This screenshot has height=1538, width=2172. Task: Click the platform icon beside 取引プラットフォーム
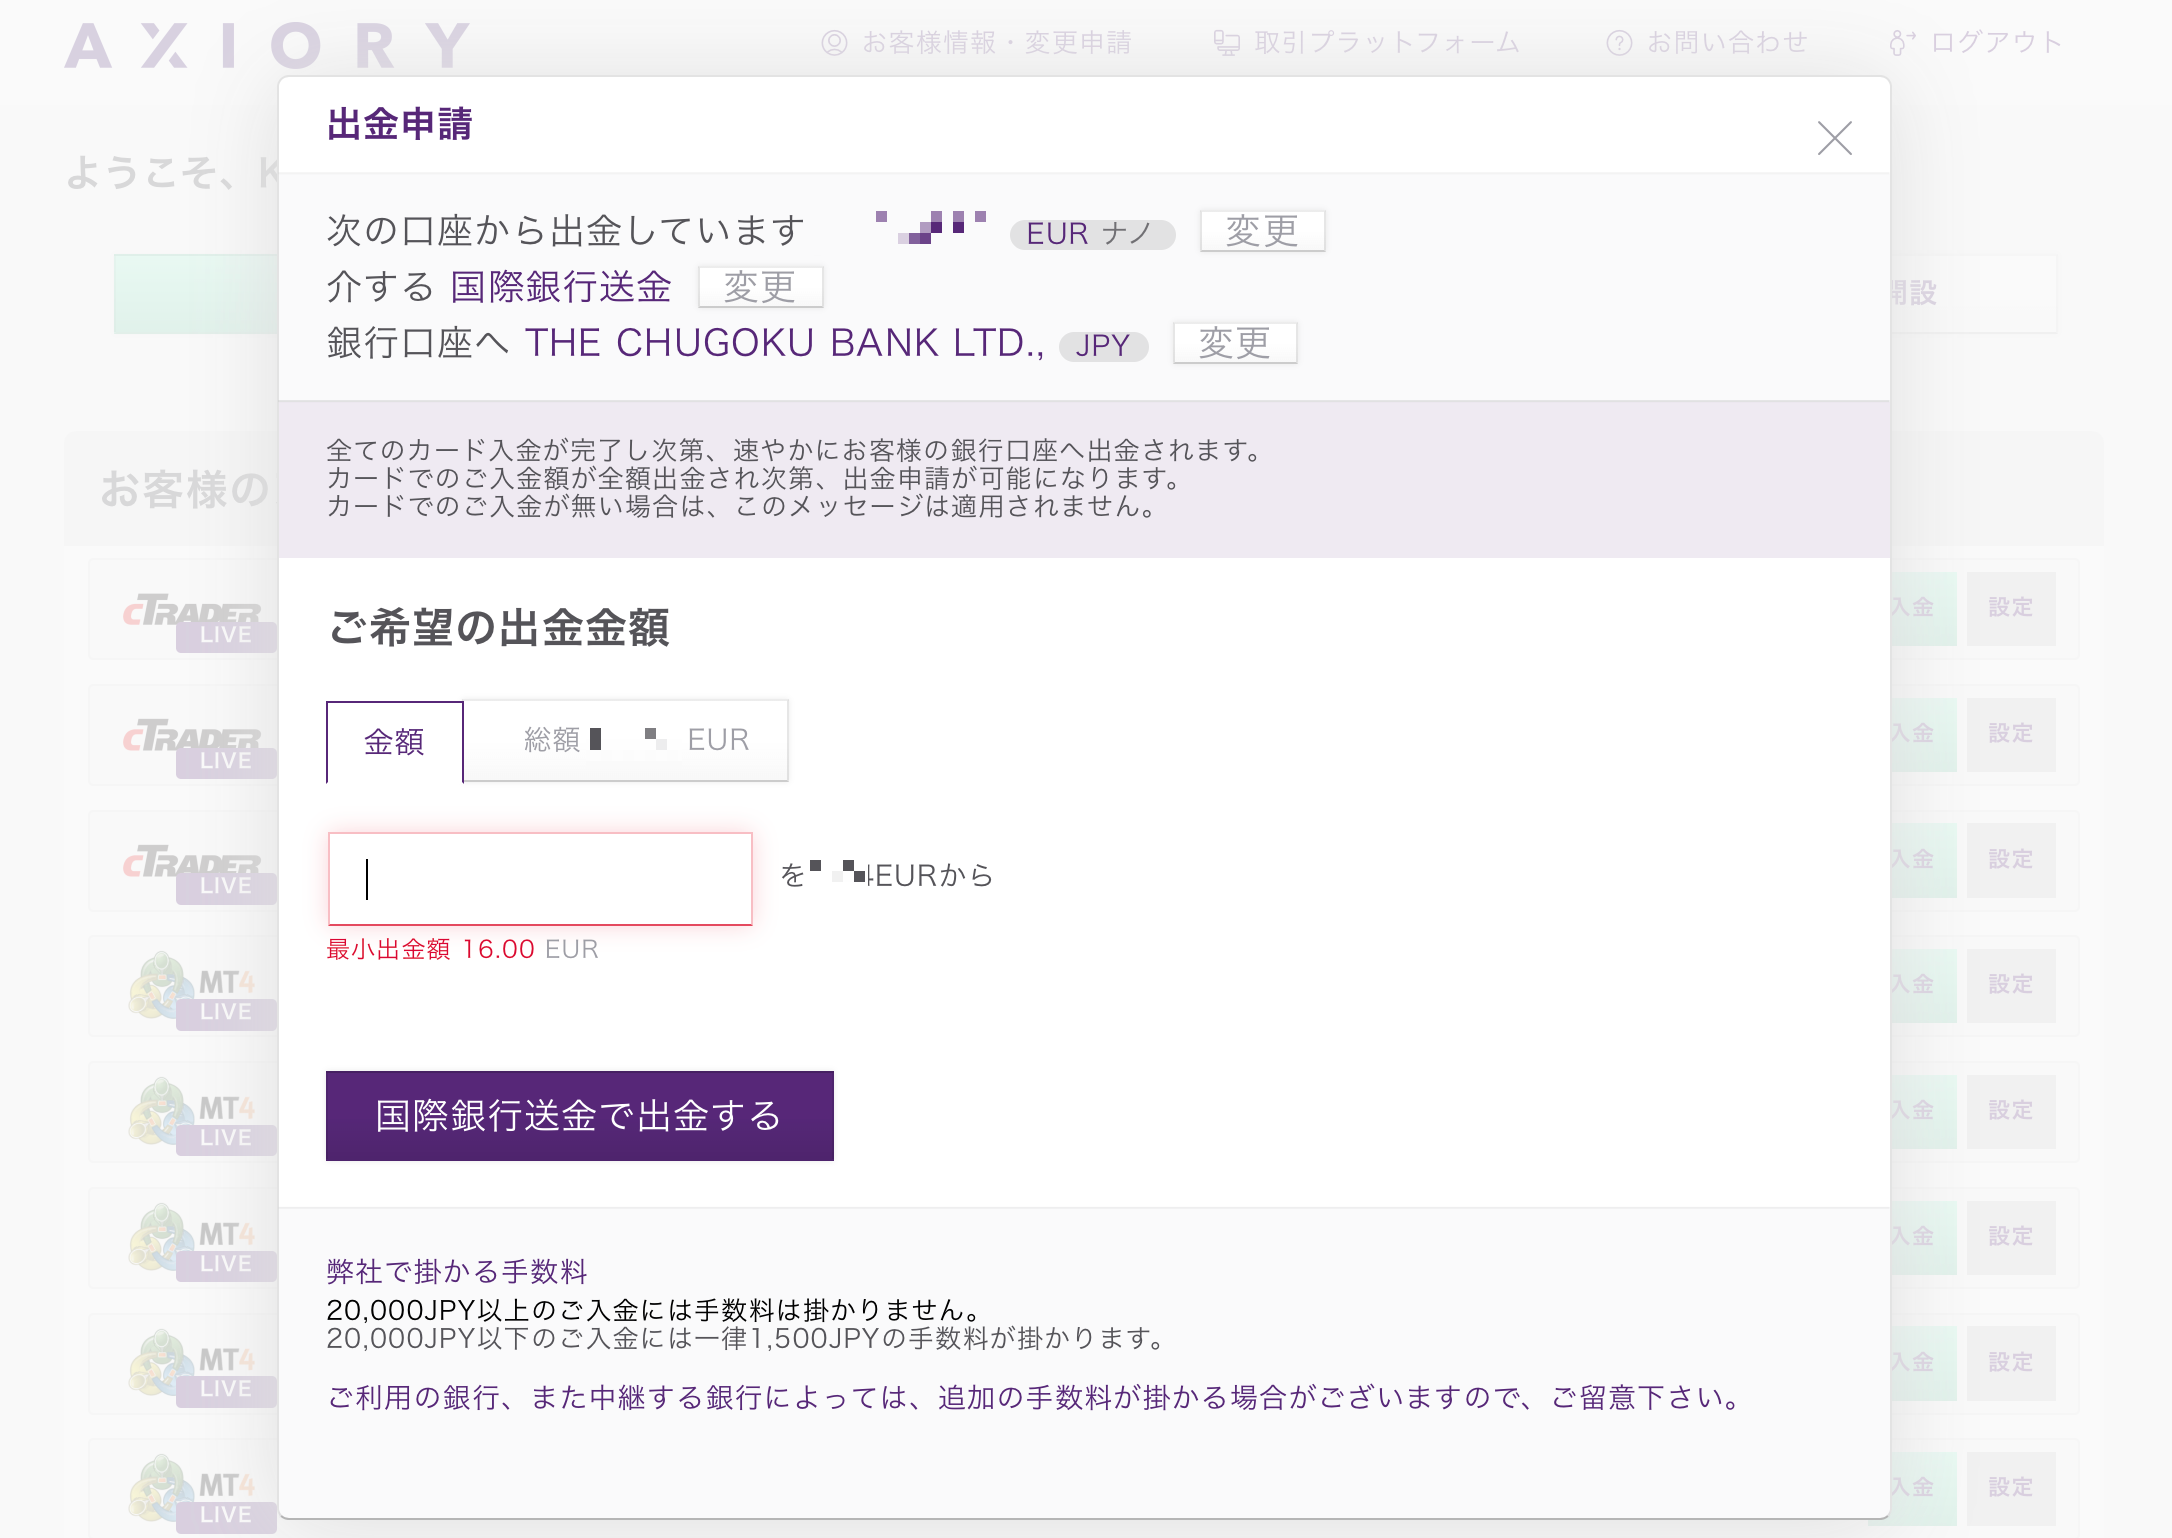tap(1226, 43)
